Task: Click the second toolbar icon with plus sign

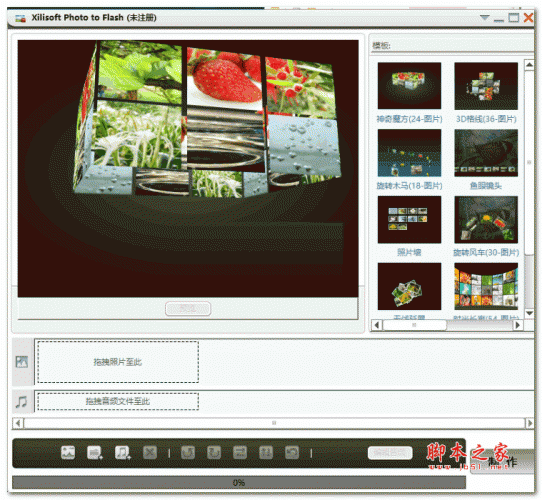Action: [94, 452]
